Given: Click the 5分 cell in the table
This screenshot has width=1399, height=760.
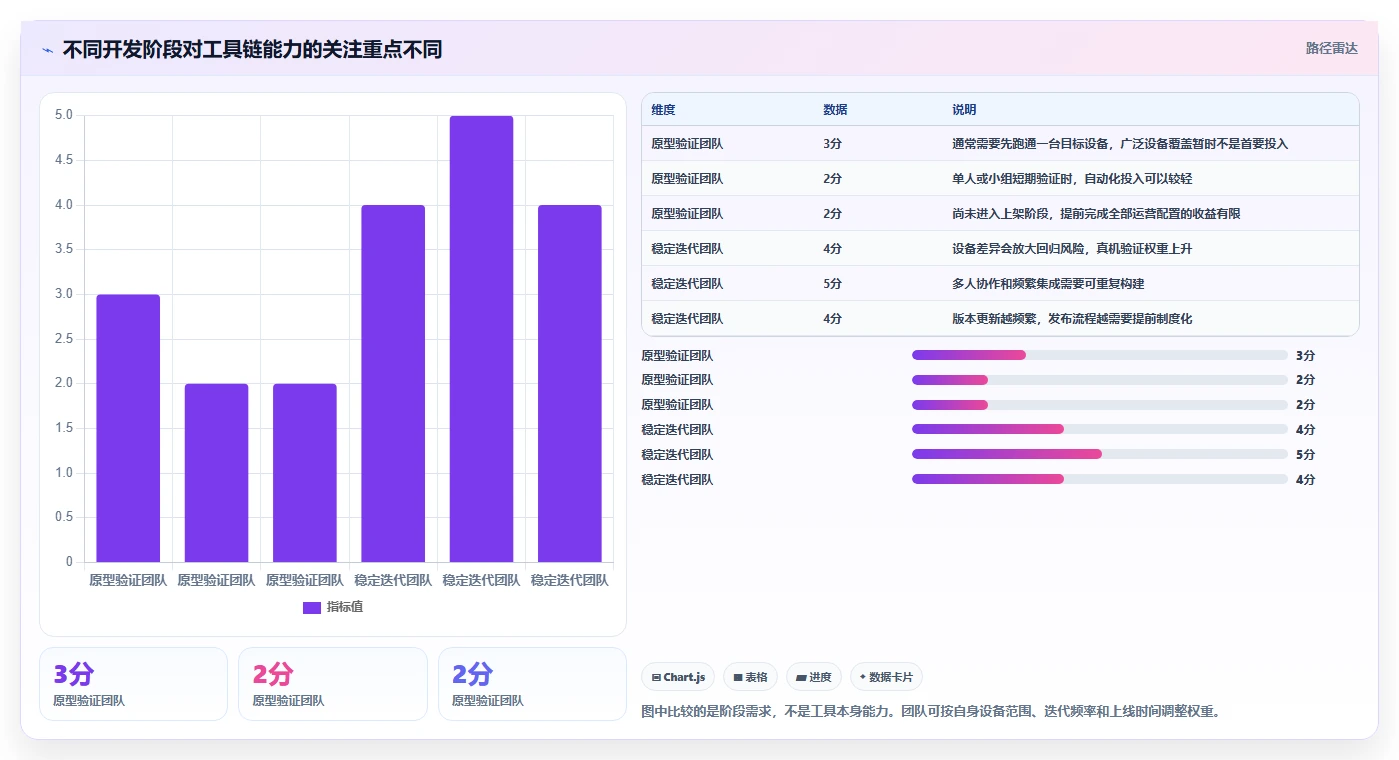Looking at the screenshot, I should pos(832,284).
